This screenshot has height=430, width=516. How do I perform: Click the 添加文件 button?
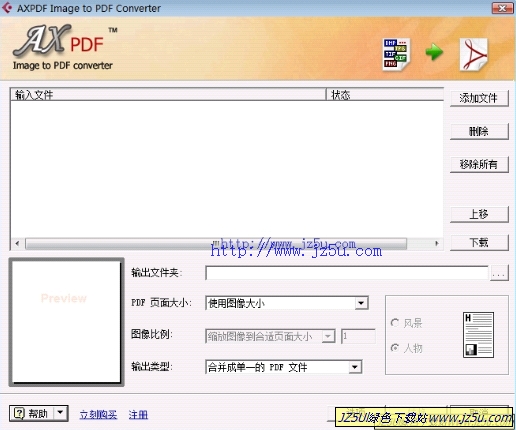click(479, 98)
